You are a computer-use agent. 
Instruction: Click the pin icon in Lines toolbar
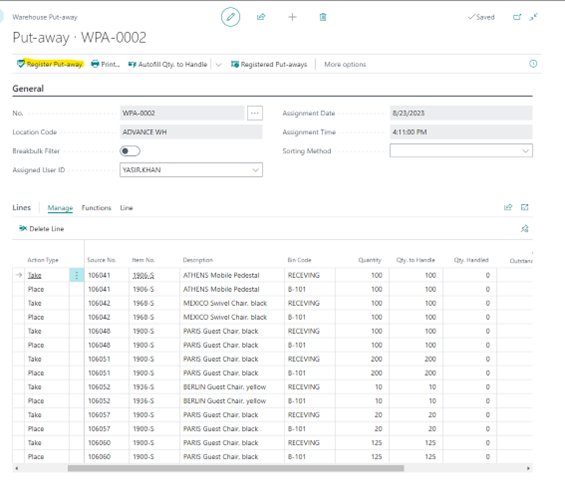coord(525,228)
